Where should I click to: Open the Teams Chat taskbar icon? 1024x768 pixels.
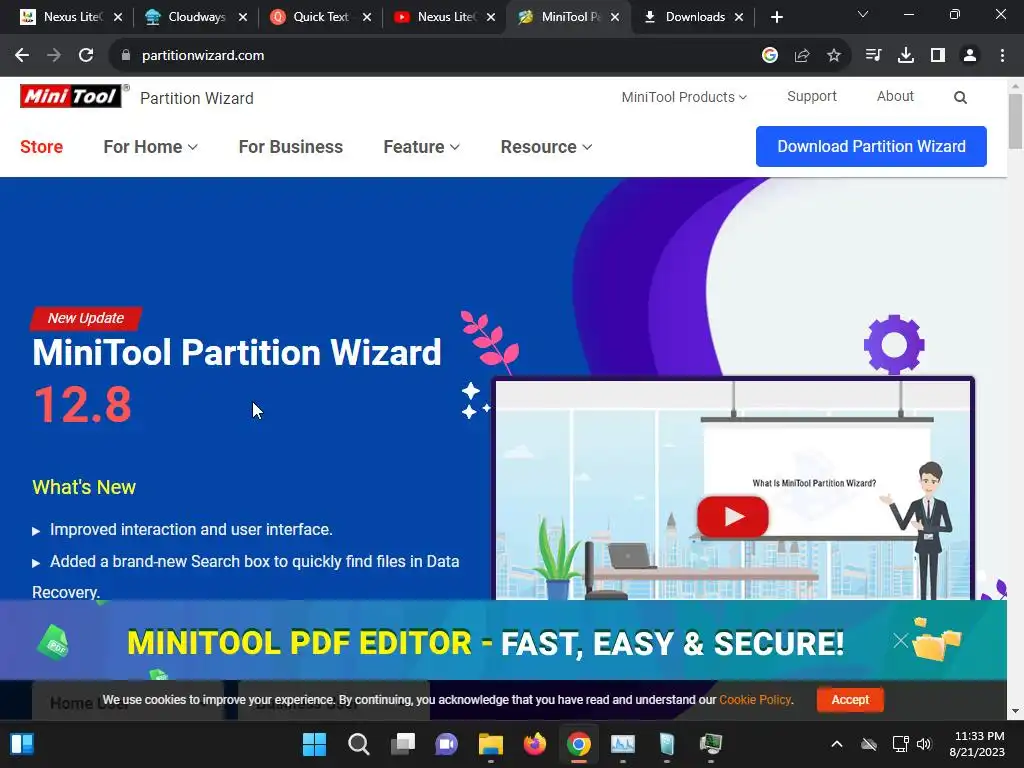[447, 744]
